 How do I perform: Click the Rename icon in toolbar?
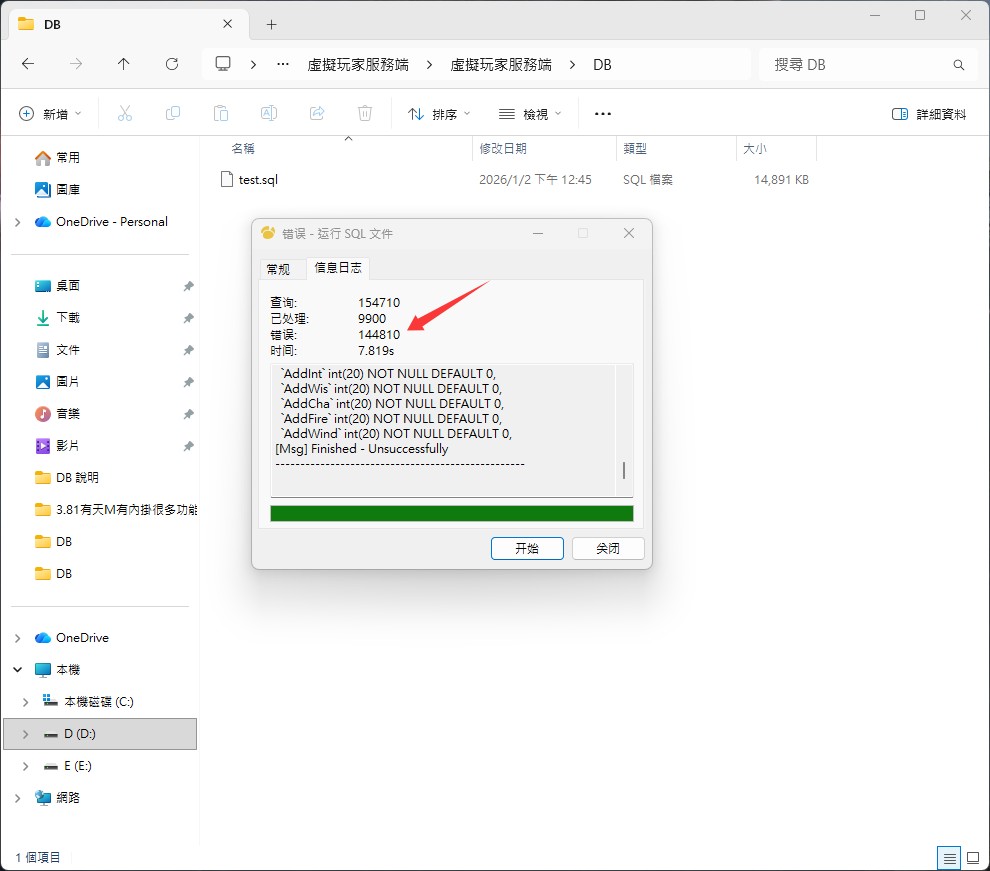pos(269,114)
